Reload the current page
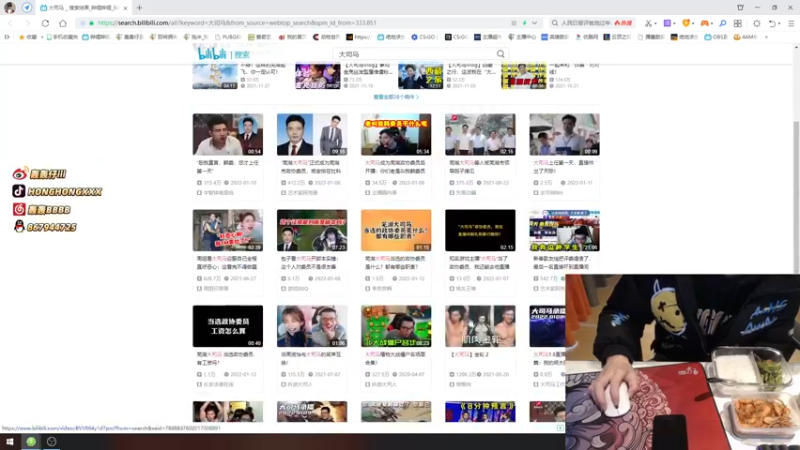Screen dimensions: 800x450 [45, 23]
